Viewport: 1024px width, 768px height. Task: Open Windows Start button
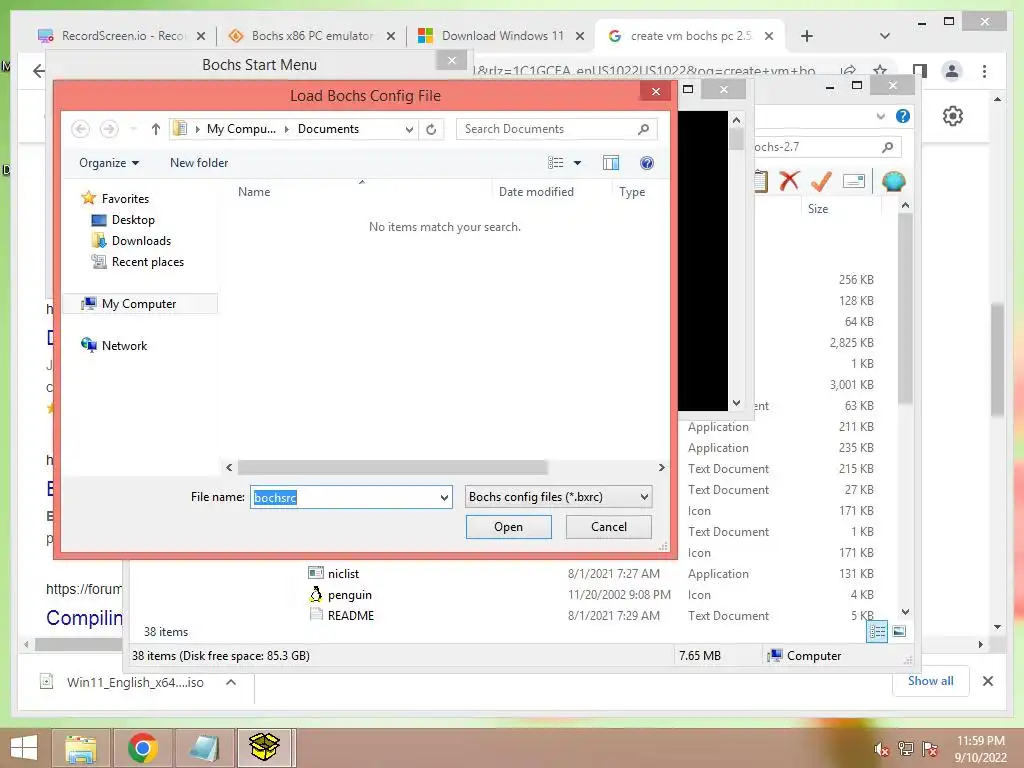(24, 747)
